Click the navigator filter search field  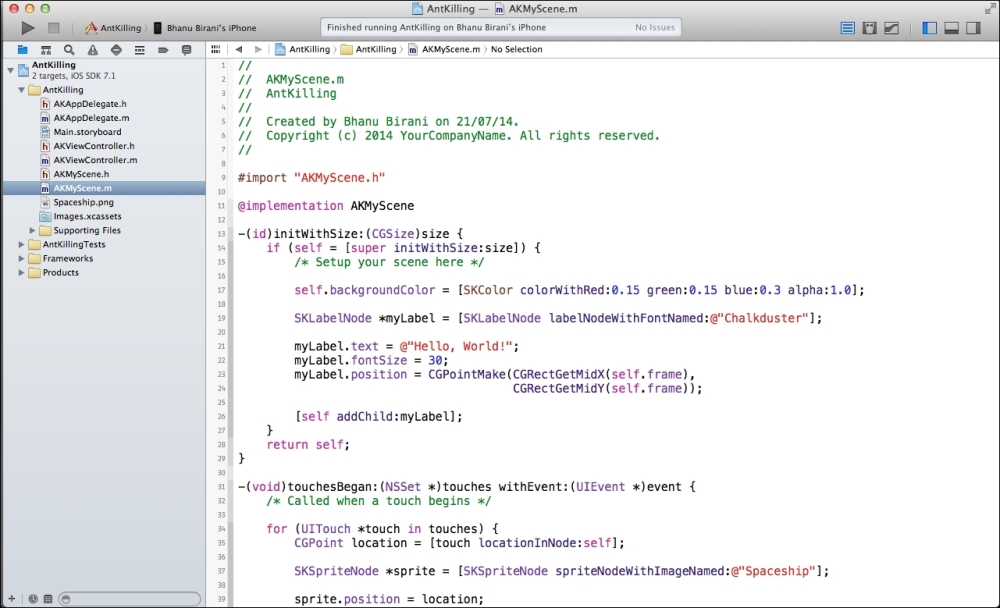tap(130, 598)
